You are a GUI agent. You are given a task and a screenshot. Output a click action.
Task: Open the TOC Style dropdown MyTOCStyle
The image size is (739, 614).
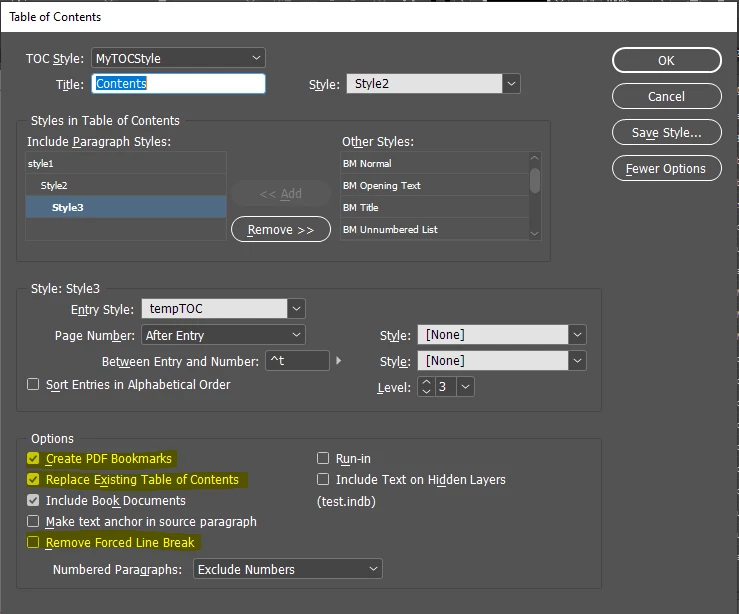point(178,58)
